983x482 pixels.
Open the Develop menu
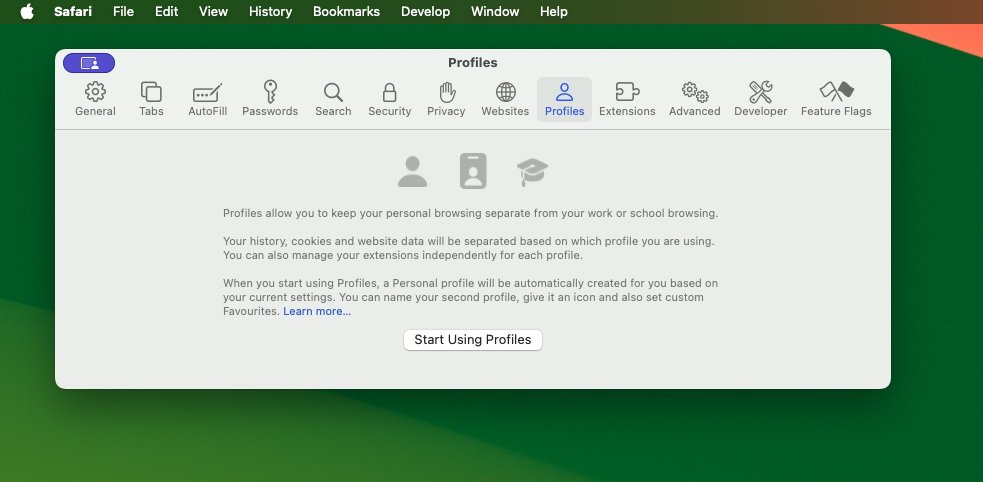pos(426,12)
